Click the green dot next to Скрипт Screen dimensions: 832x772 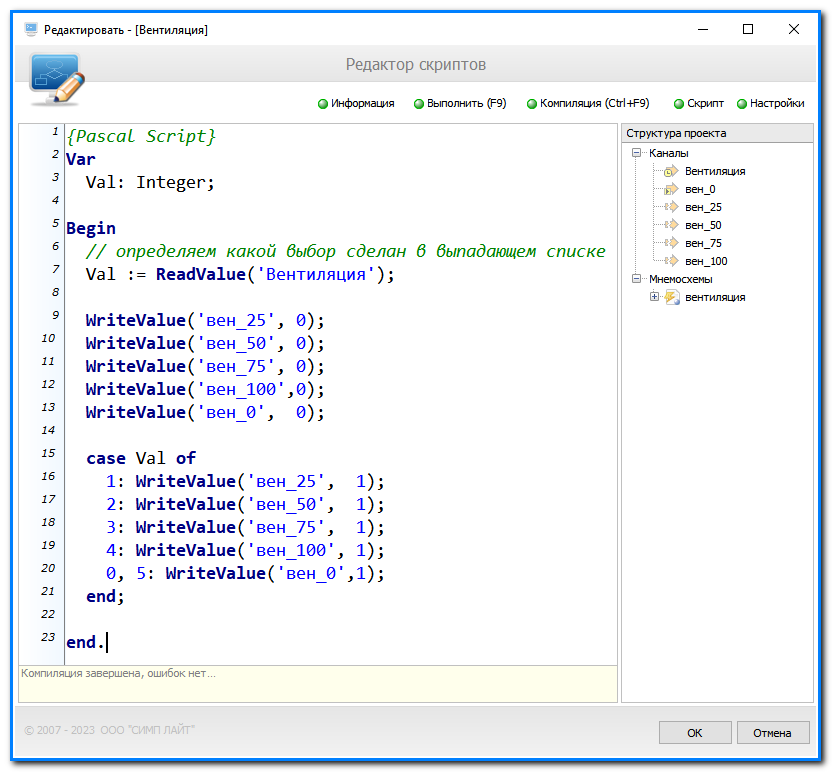(x=679, y=104)
